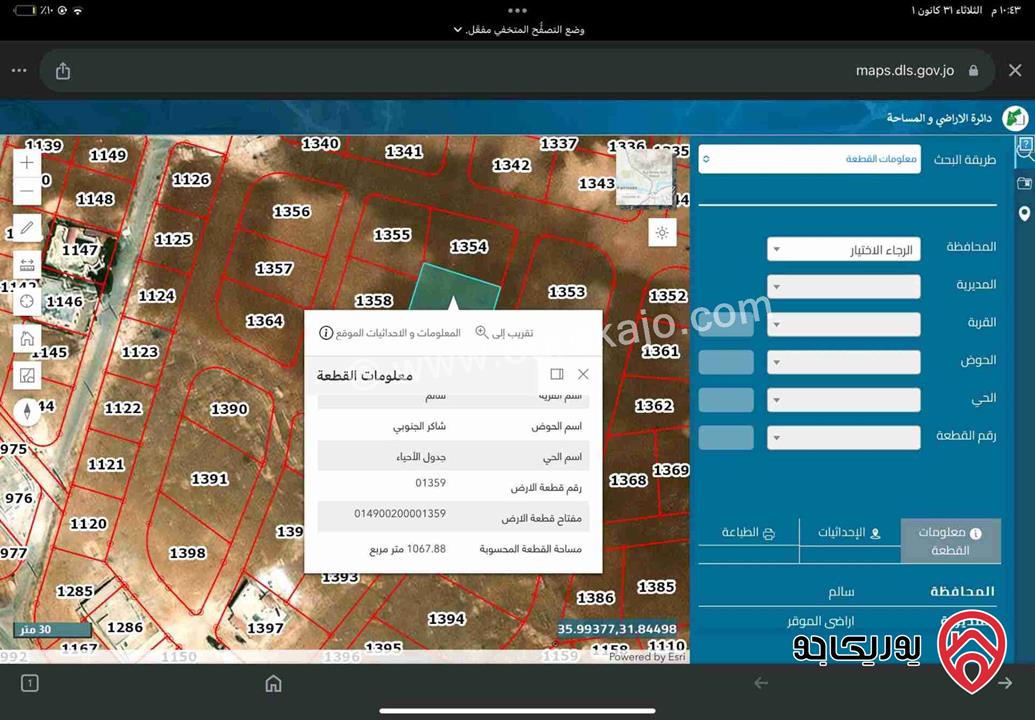The width and height of the screenshot is (1035, 720).
Task: Dock the parcel info popup panel
Action: tap(557, 374)
